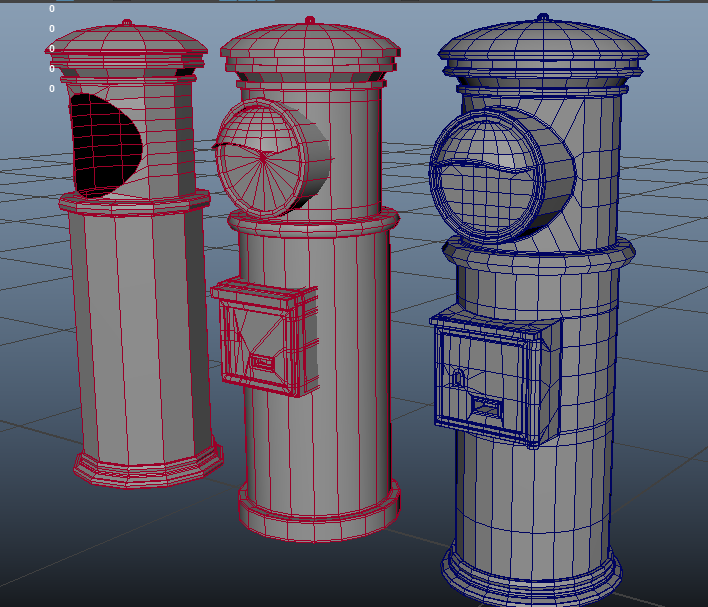
Task: Pick the black hollow opening on octagonal post box
Action: coord(105,145)
